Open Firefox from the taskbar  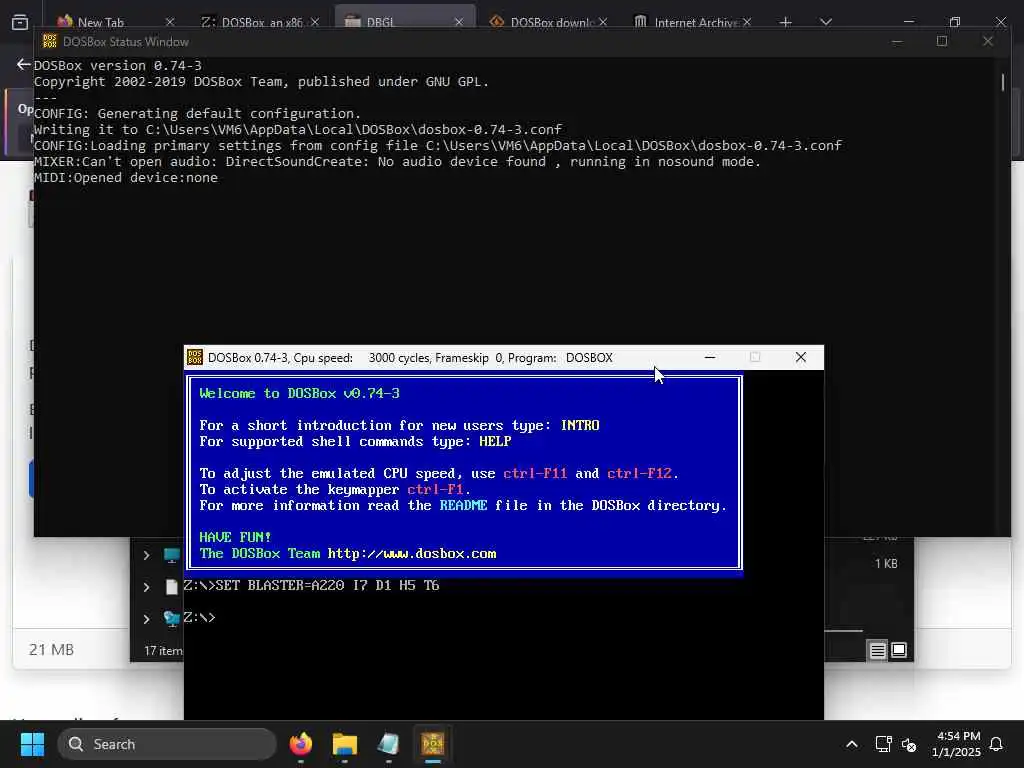click(x=300, y=744)
